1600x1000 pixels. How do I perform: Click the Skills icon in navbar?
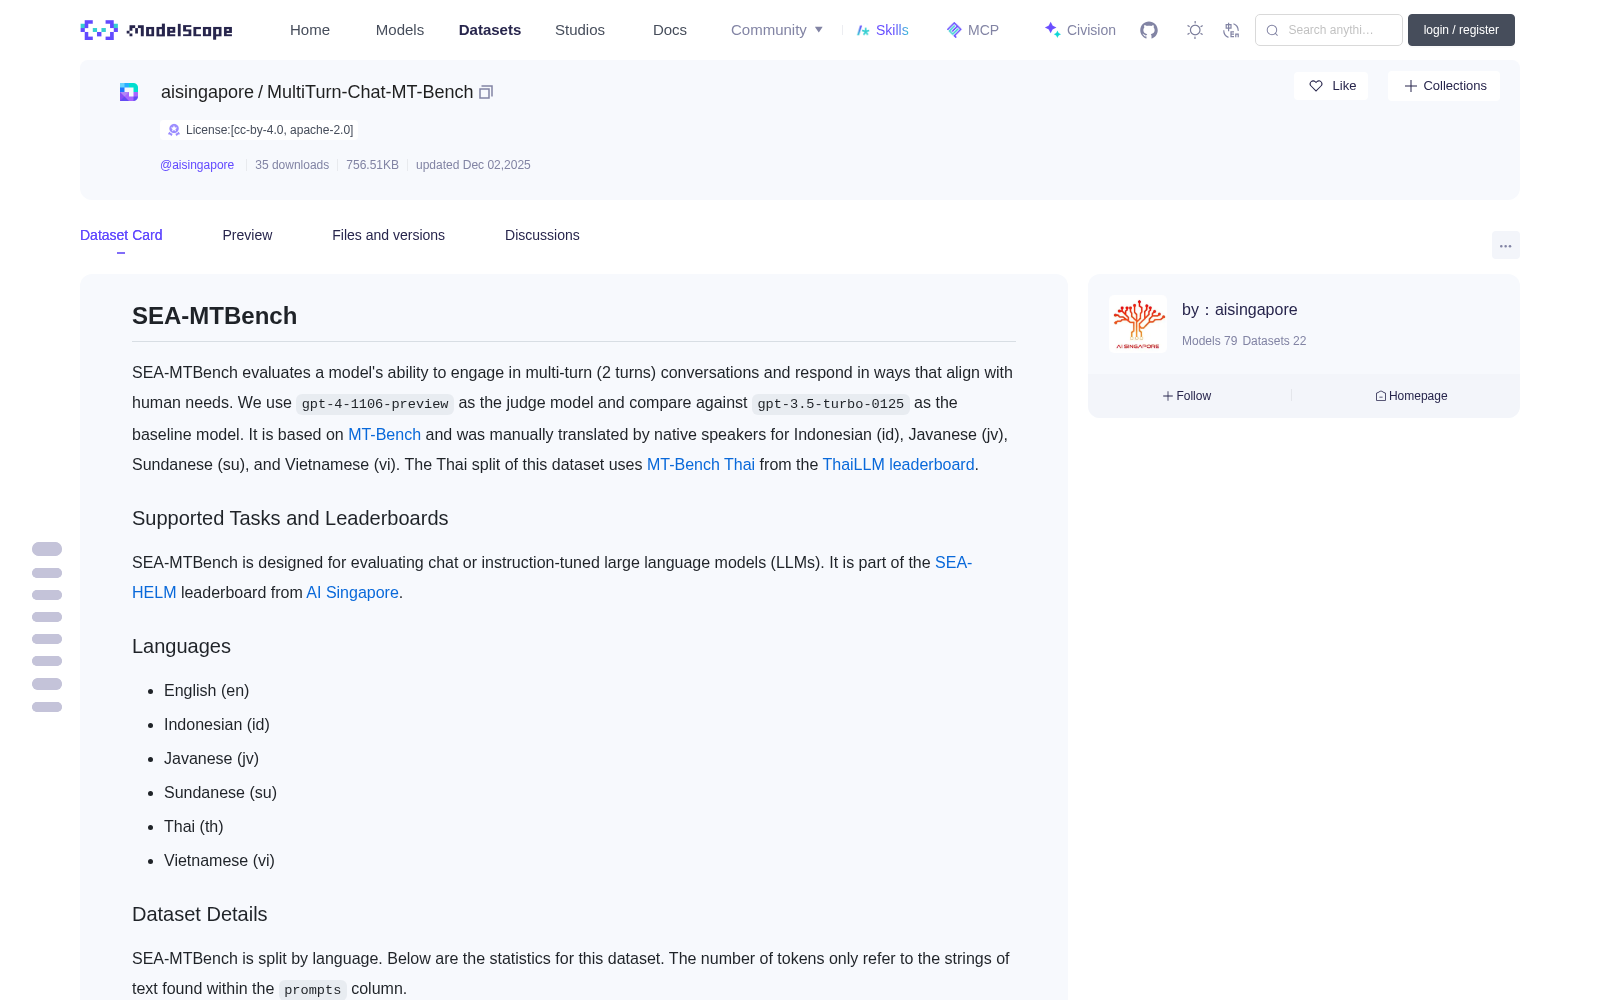point(863,30)
